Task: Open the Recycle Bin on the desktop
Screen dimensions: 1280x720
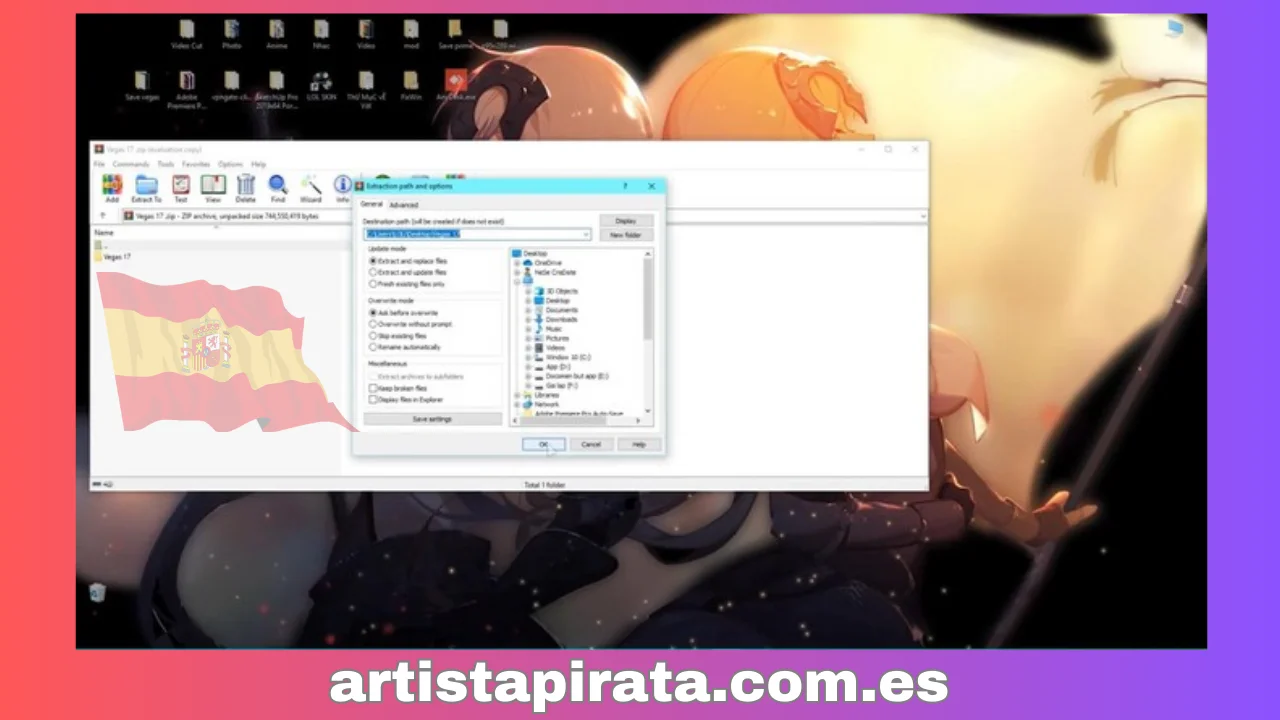Action: (x=97, y=592)
